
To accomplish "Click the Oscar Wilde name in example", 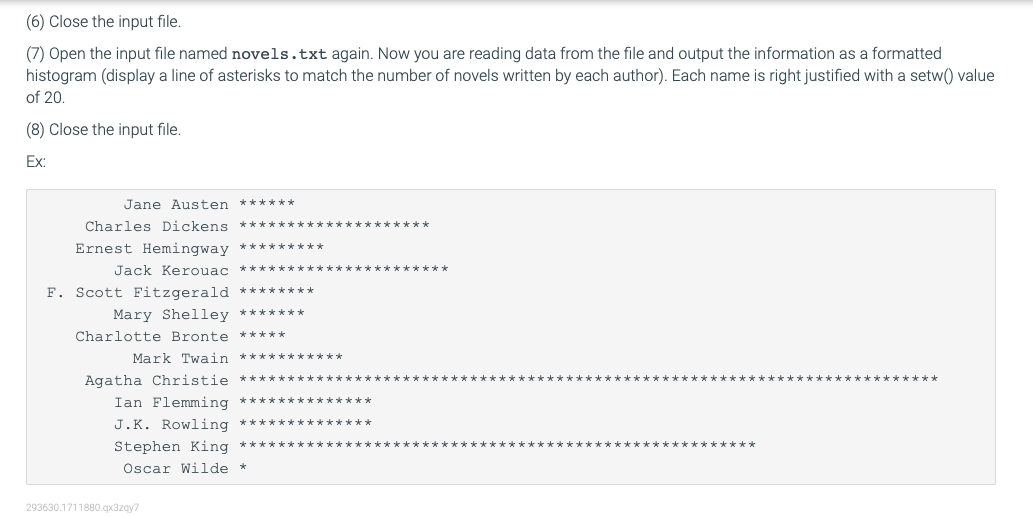I will click(x=175, y=468).
